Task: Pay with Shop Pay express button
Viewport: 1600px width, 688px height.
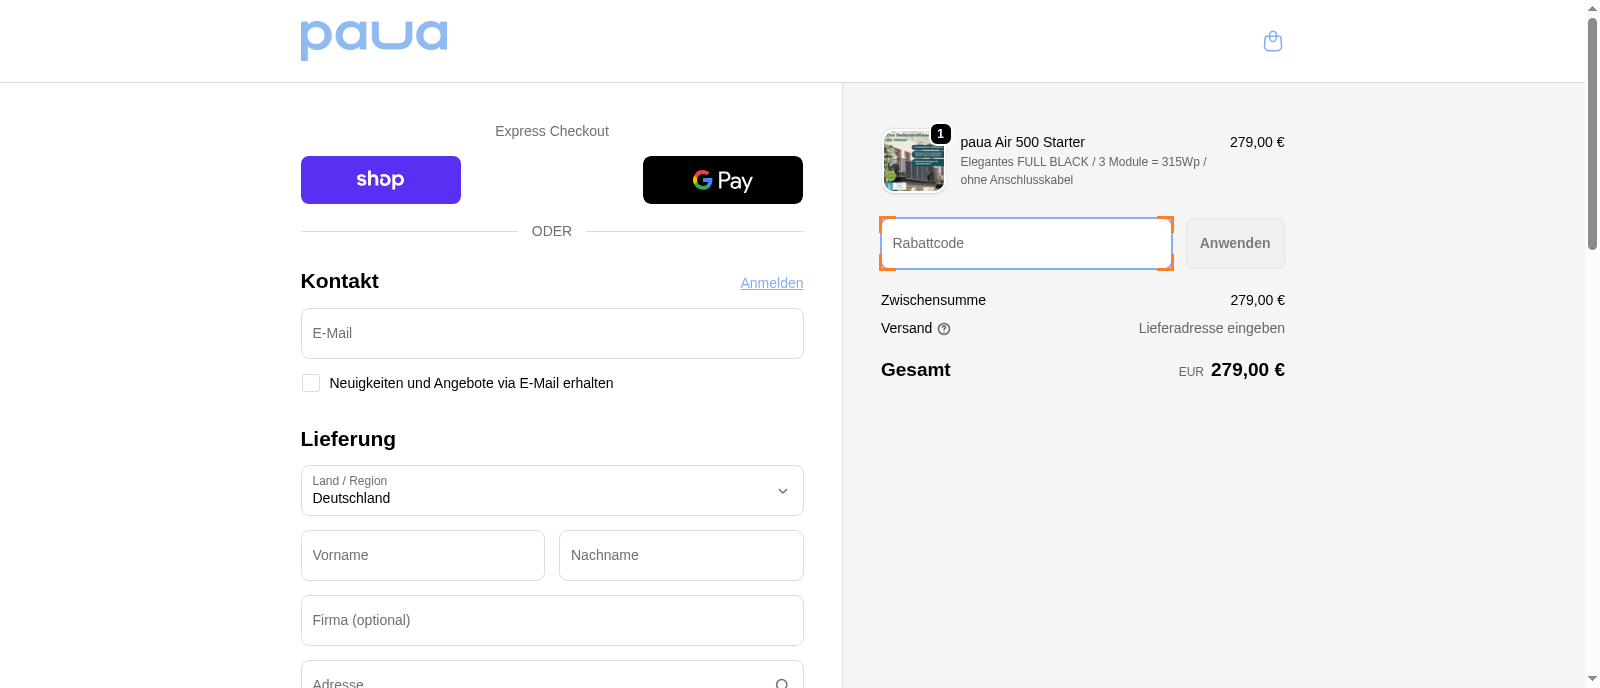Action: point(380,180)
